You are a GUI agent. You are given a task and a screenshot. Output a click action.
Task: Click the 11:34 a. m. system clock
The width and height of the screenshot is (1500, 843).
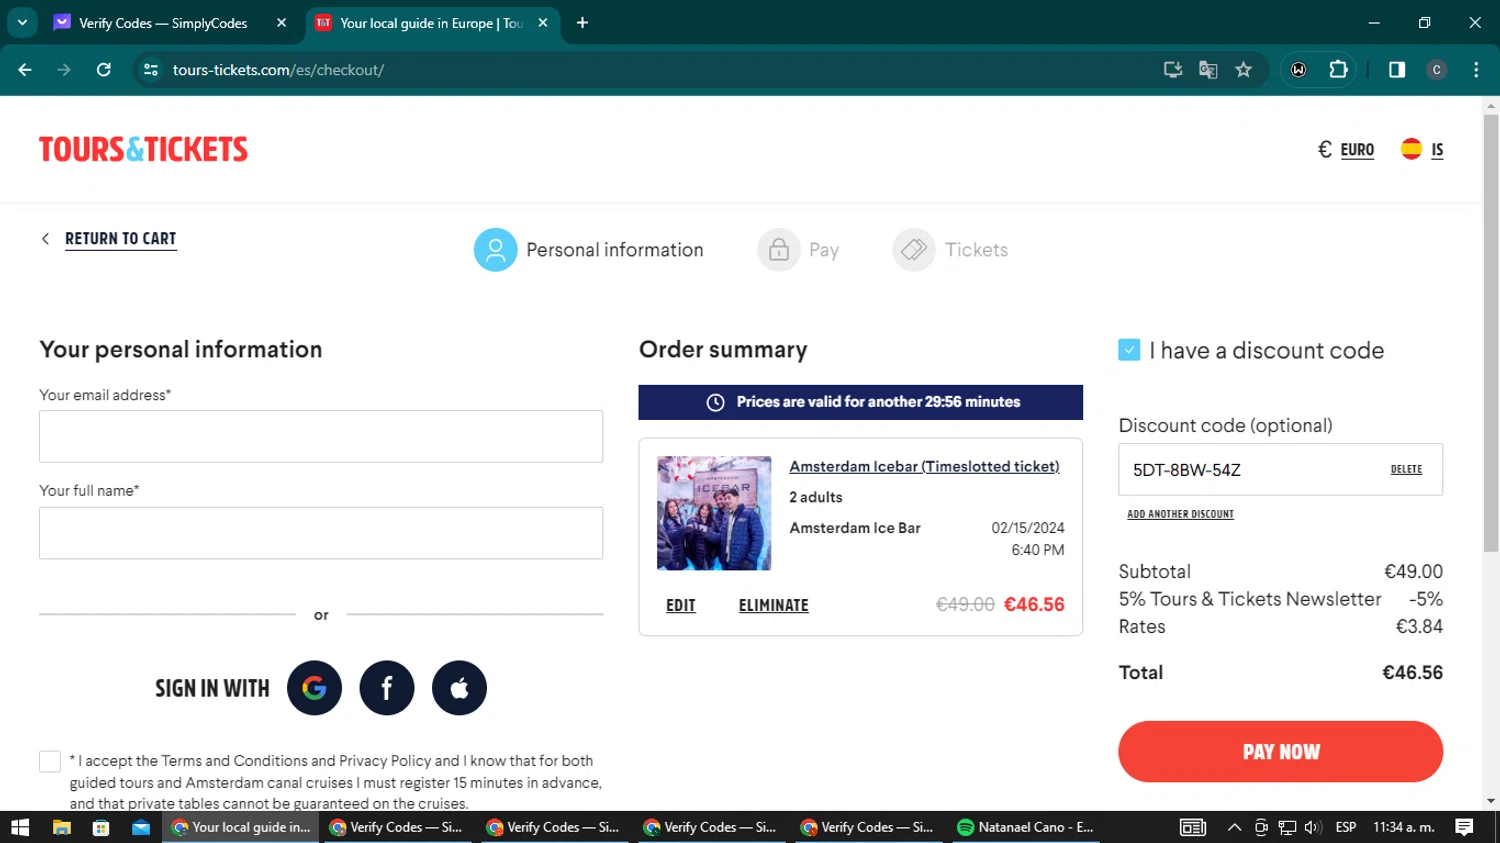pyautogui.click(x=1404, y=827)
